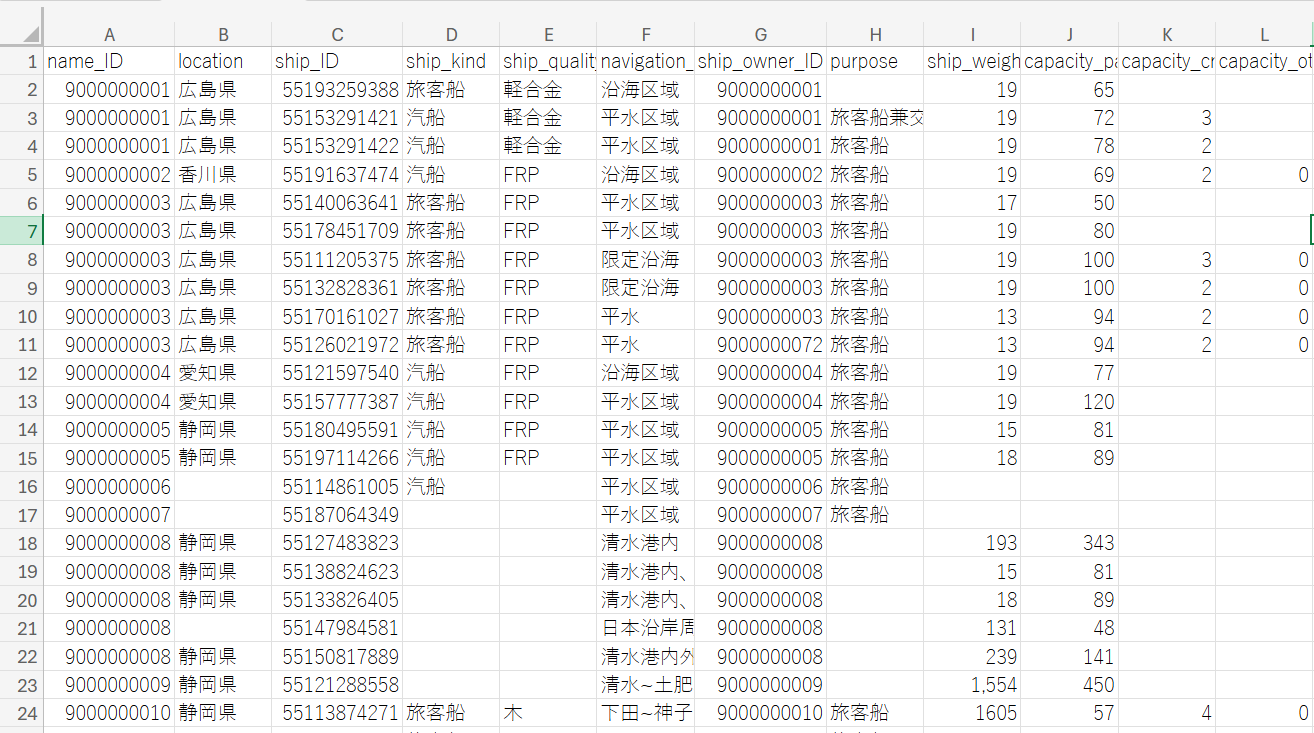Screen dimensions: 1314x733
Task: Select column K header
Action: (1167, 34)
